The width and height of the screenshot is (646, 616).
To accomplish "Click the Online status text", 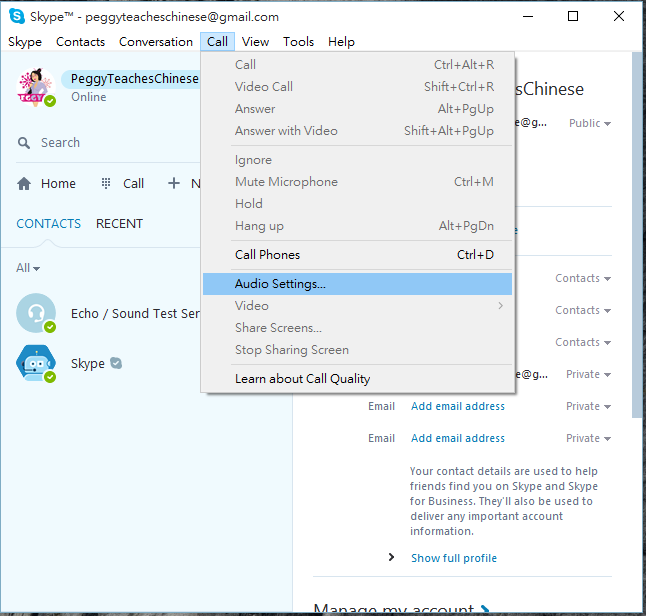I will (x=89, y=97).
